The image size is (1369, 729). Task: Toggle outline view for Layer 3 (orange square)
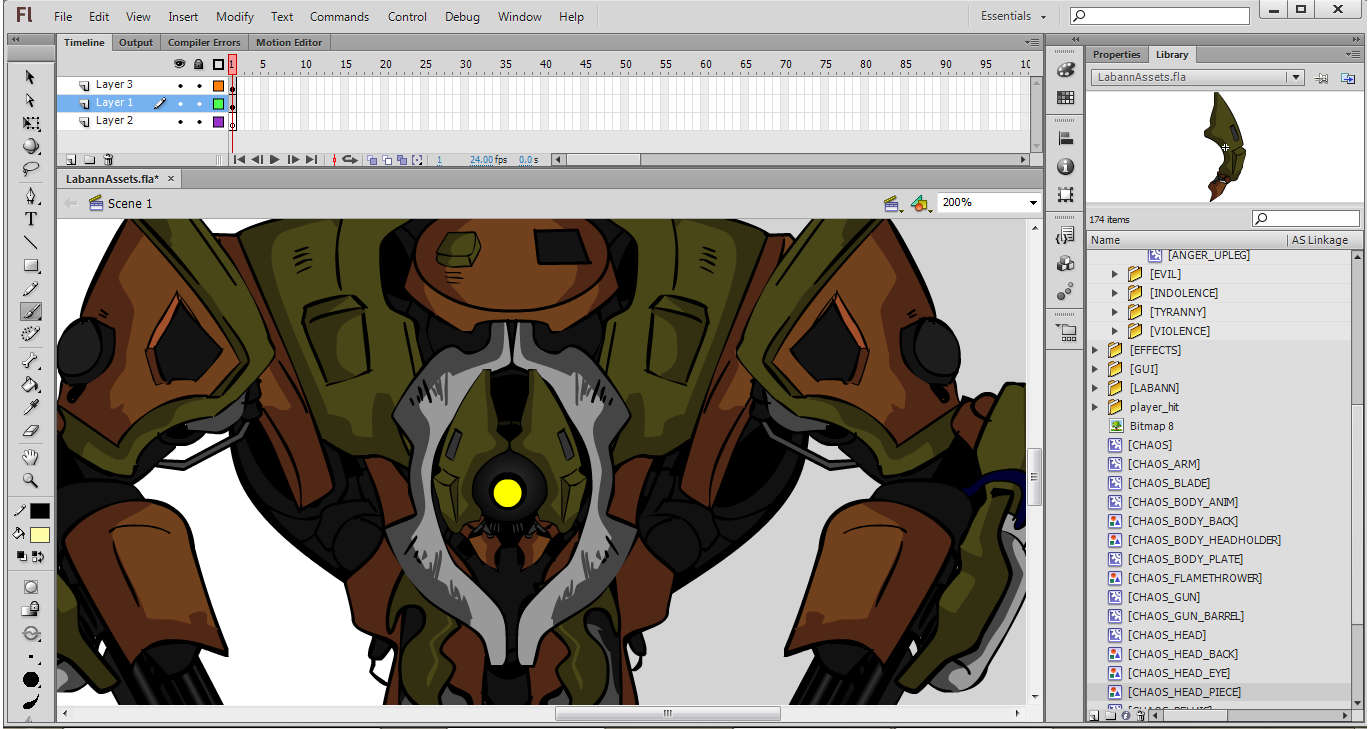[x=218, y=86]
